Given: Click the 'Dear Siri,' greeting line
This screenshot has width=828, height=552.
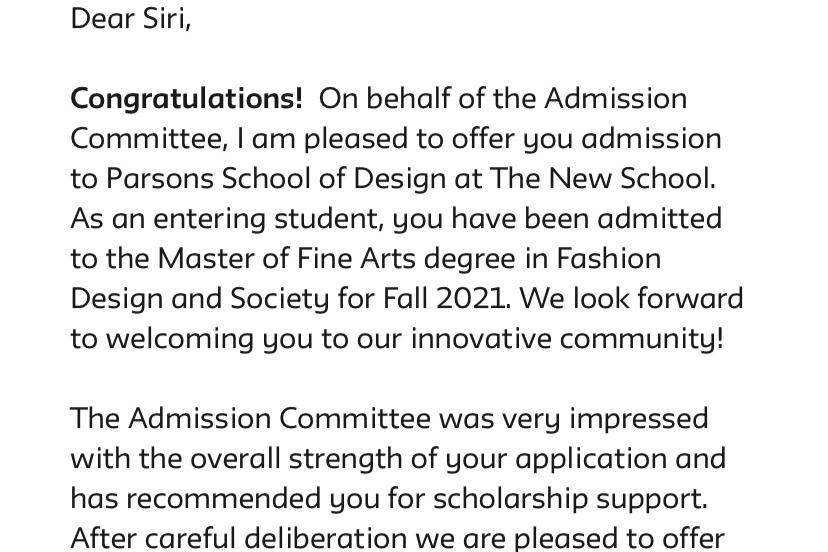Looking at the screenshot, I should coord(130,19).
